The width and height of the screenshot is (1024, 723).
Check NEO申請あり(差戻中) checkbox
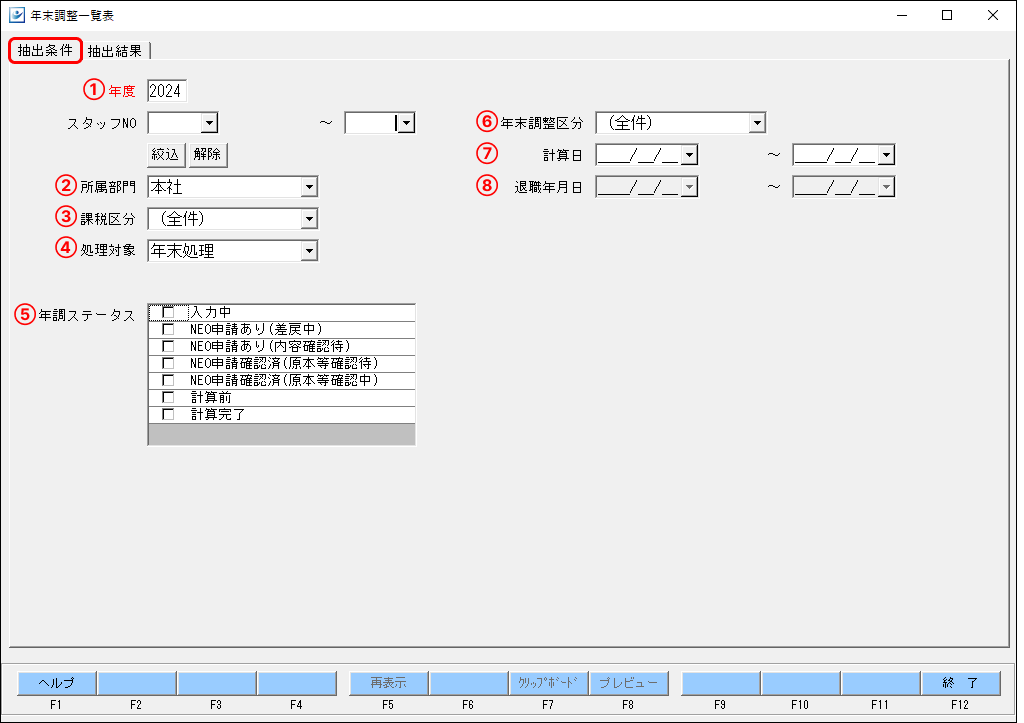[x=168, y=330]
